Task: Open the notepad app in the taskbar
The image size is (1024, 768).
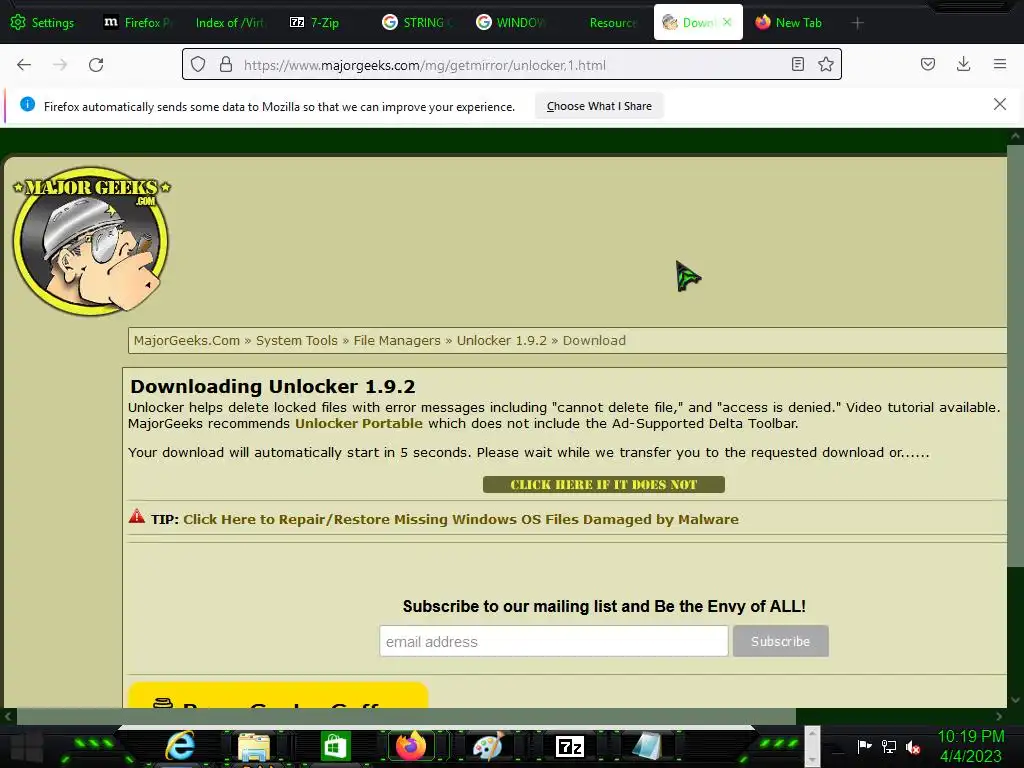Action: [x=647, y=746]
